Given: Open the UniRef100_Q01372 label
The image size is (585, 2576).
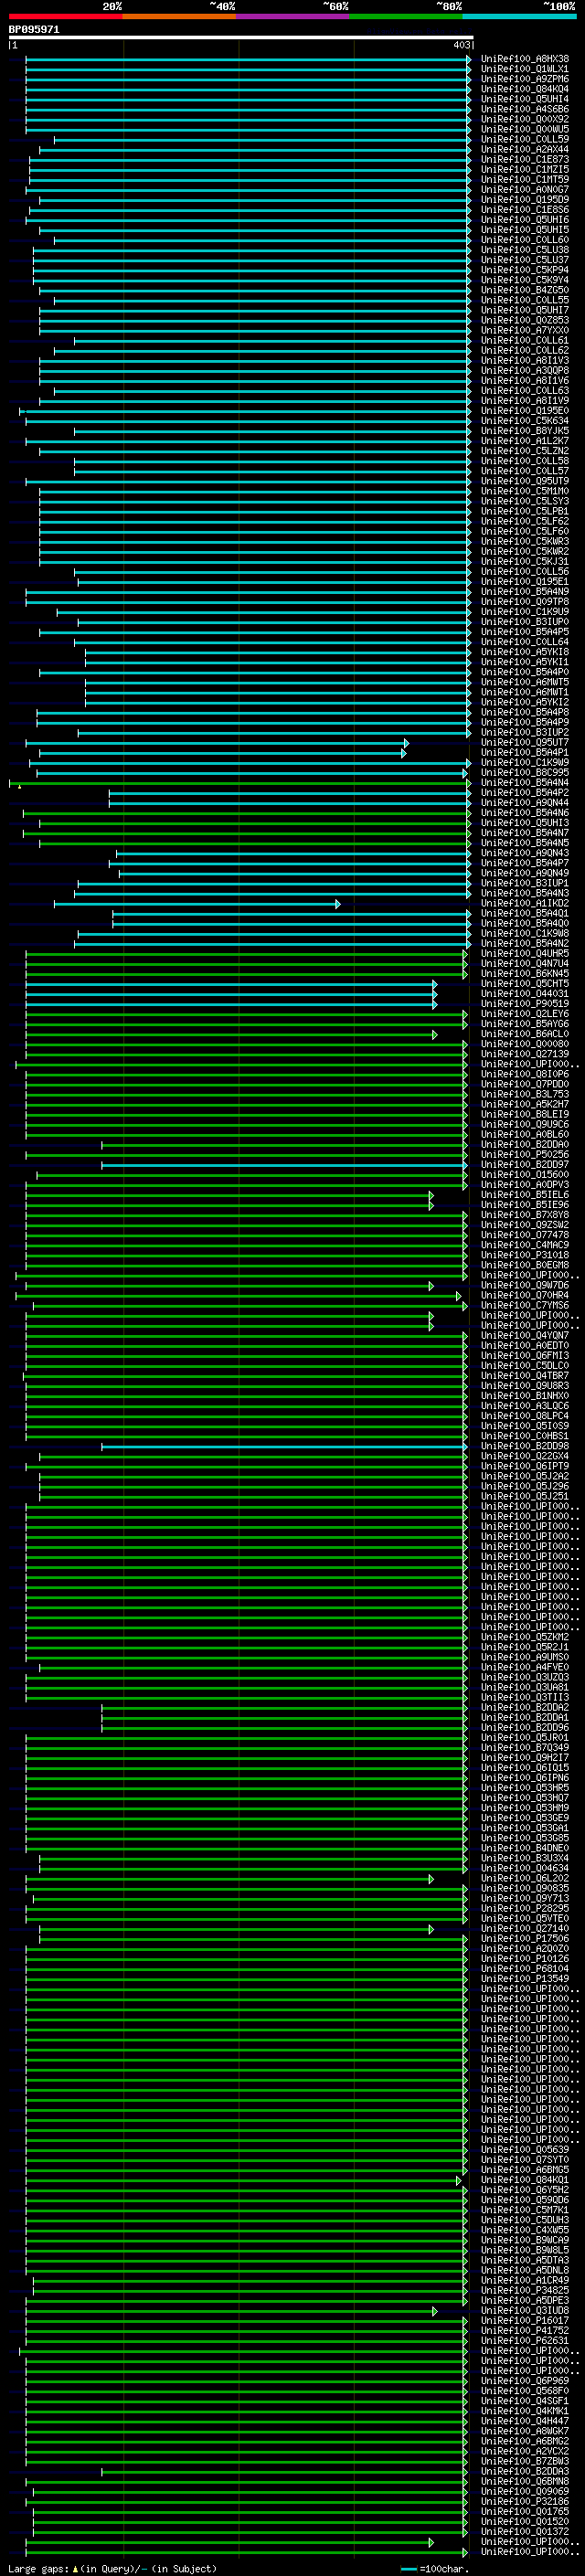Looking at the screenshot, I should click(524, 2532).
